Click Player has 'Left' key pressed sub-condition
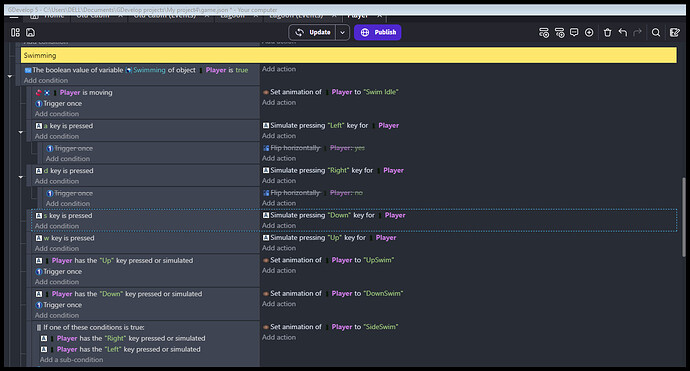690x371 pixels. (121, 349)
